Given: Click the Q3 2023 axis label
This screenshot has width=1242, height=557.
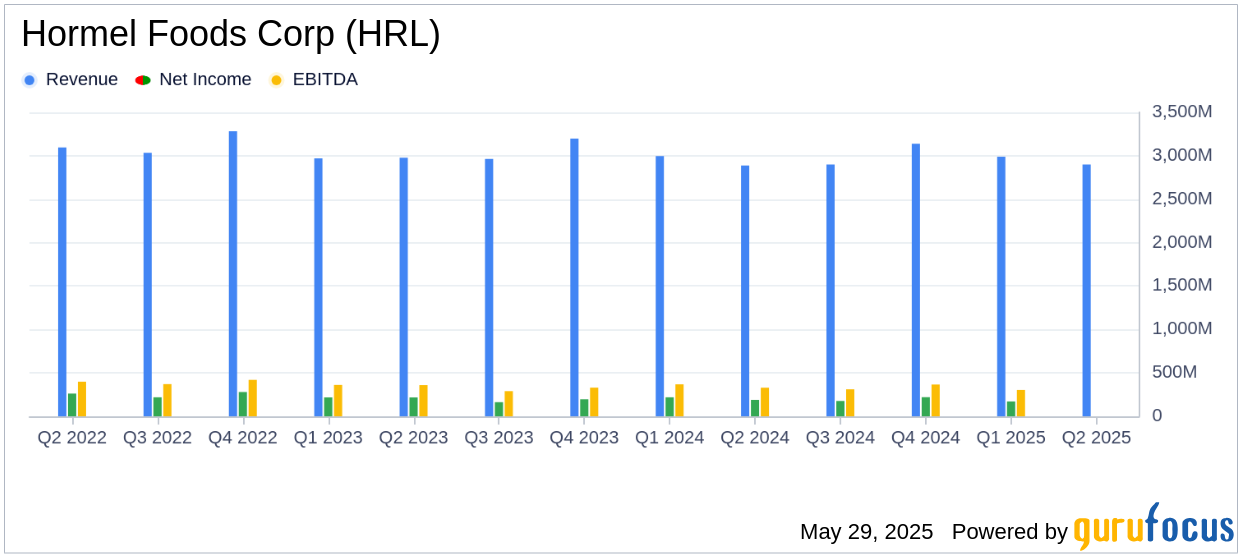Looking at the screenshot, I should point(499,438).
